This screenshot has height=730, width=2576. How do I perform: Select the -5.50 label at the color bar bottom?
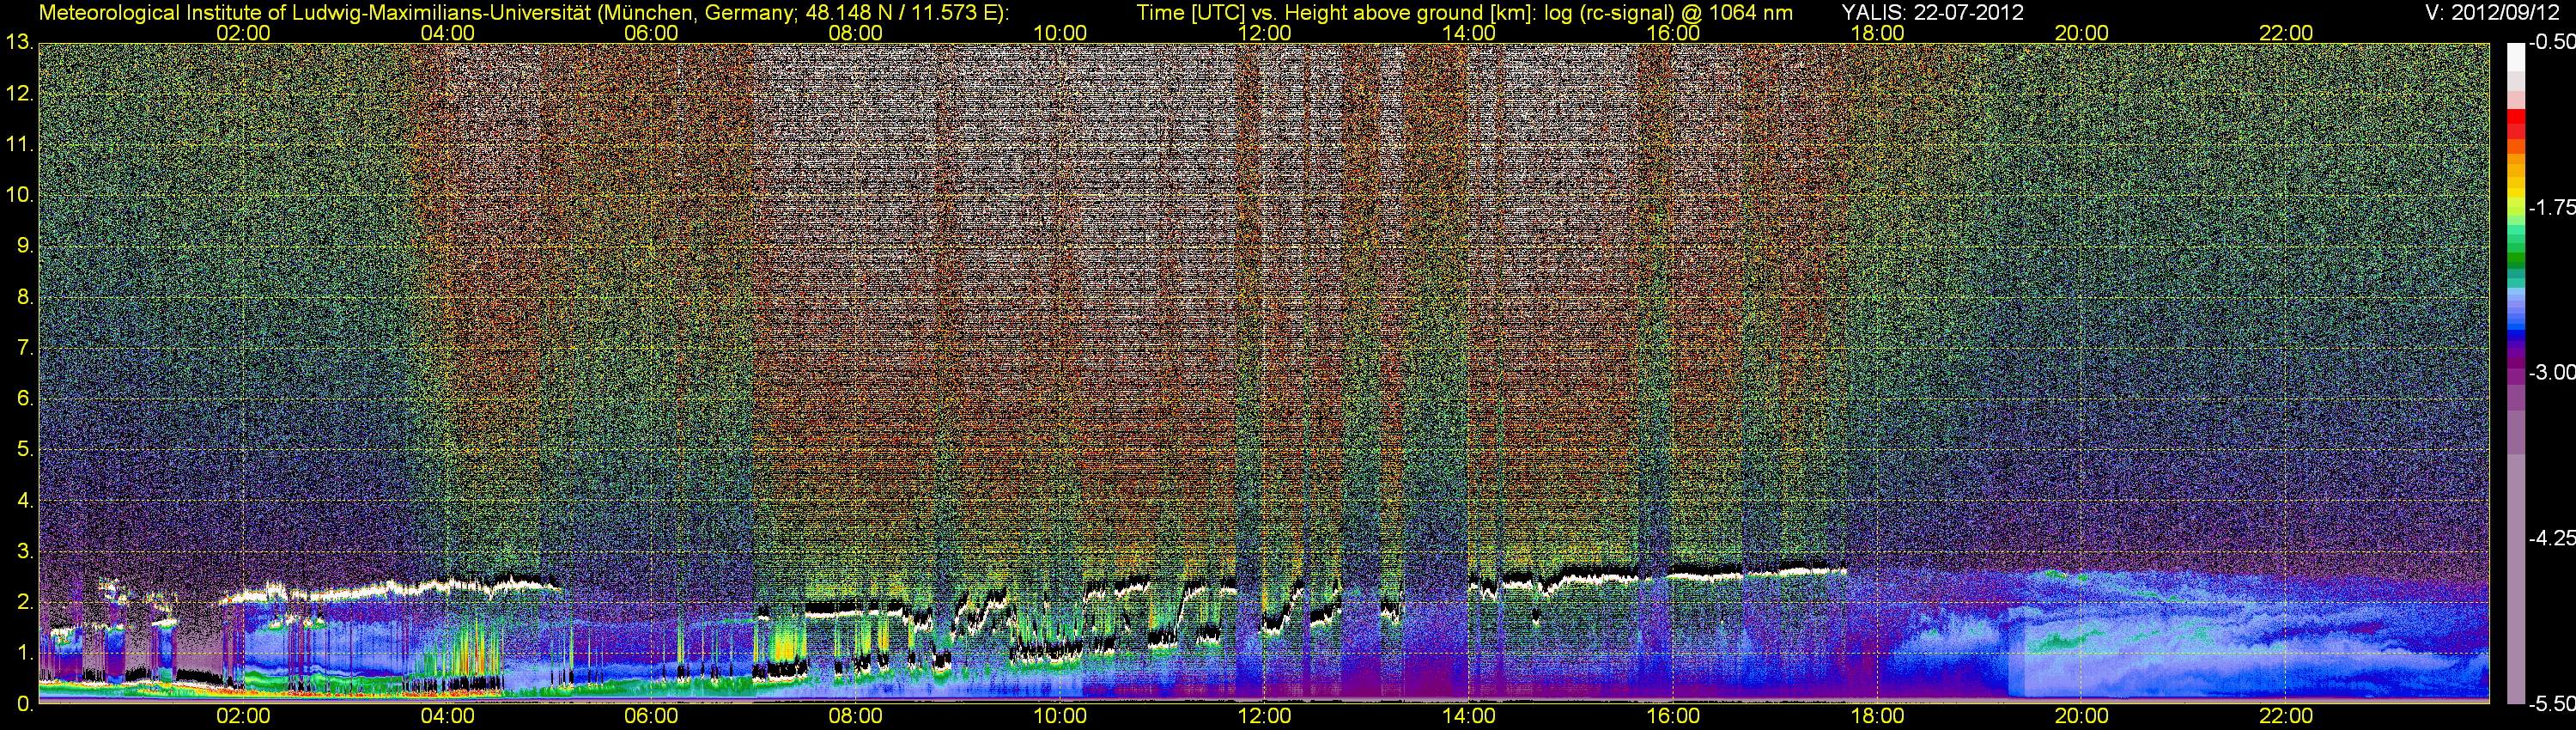pos(2551,704)
